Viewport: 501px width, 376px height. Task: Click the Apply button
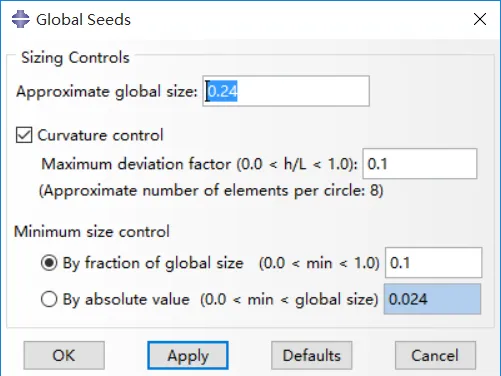tap(188, 355)
